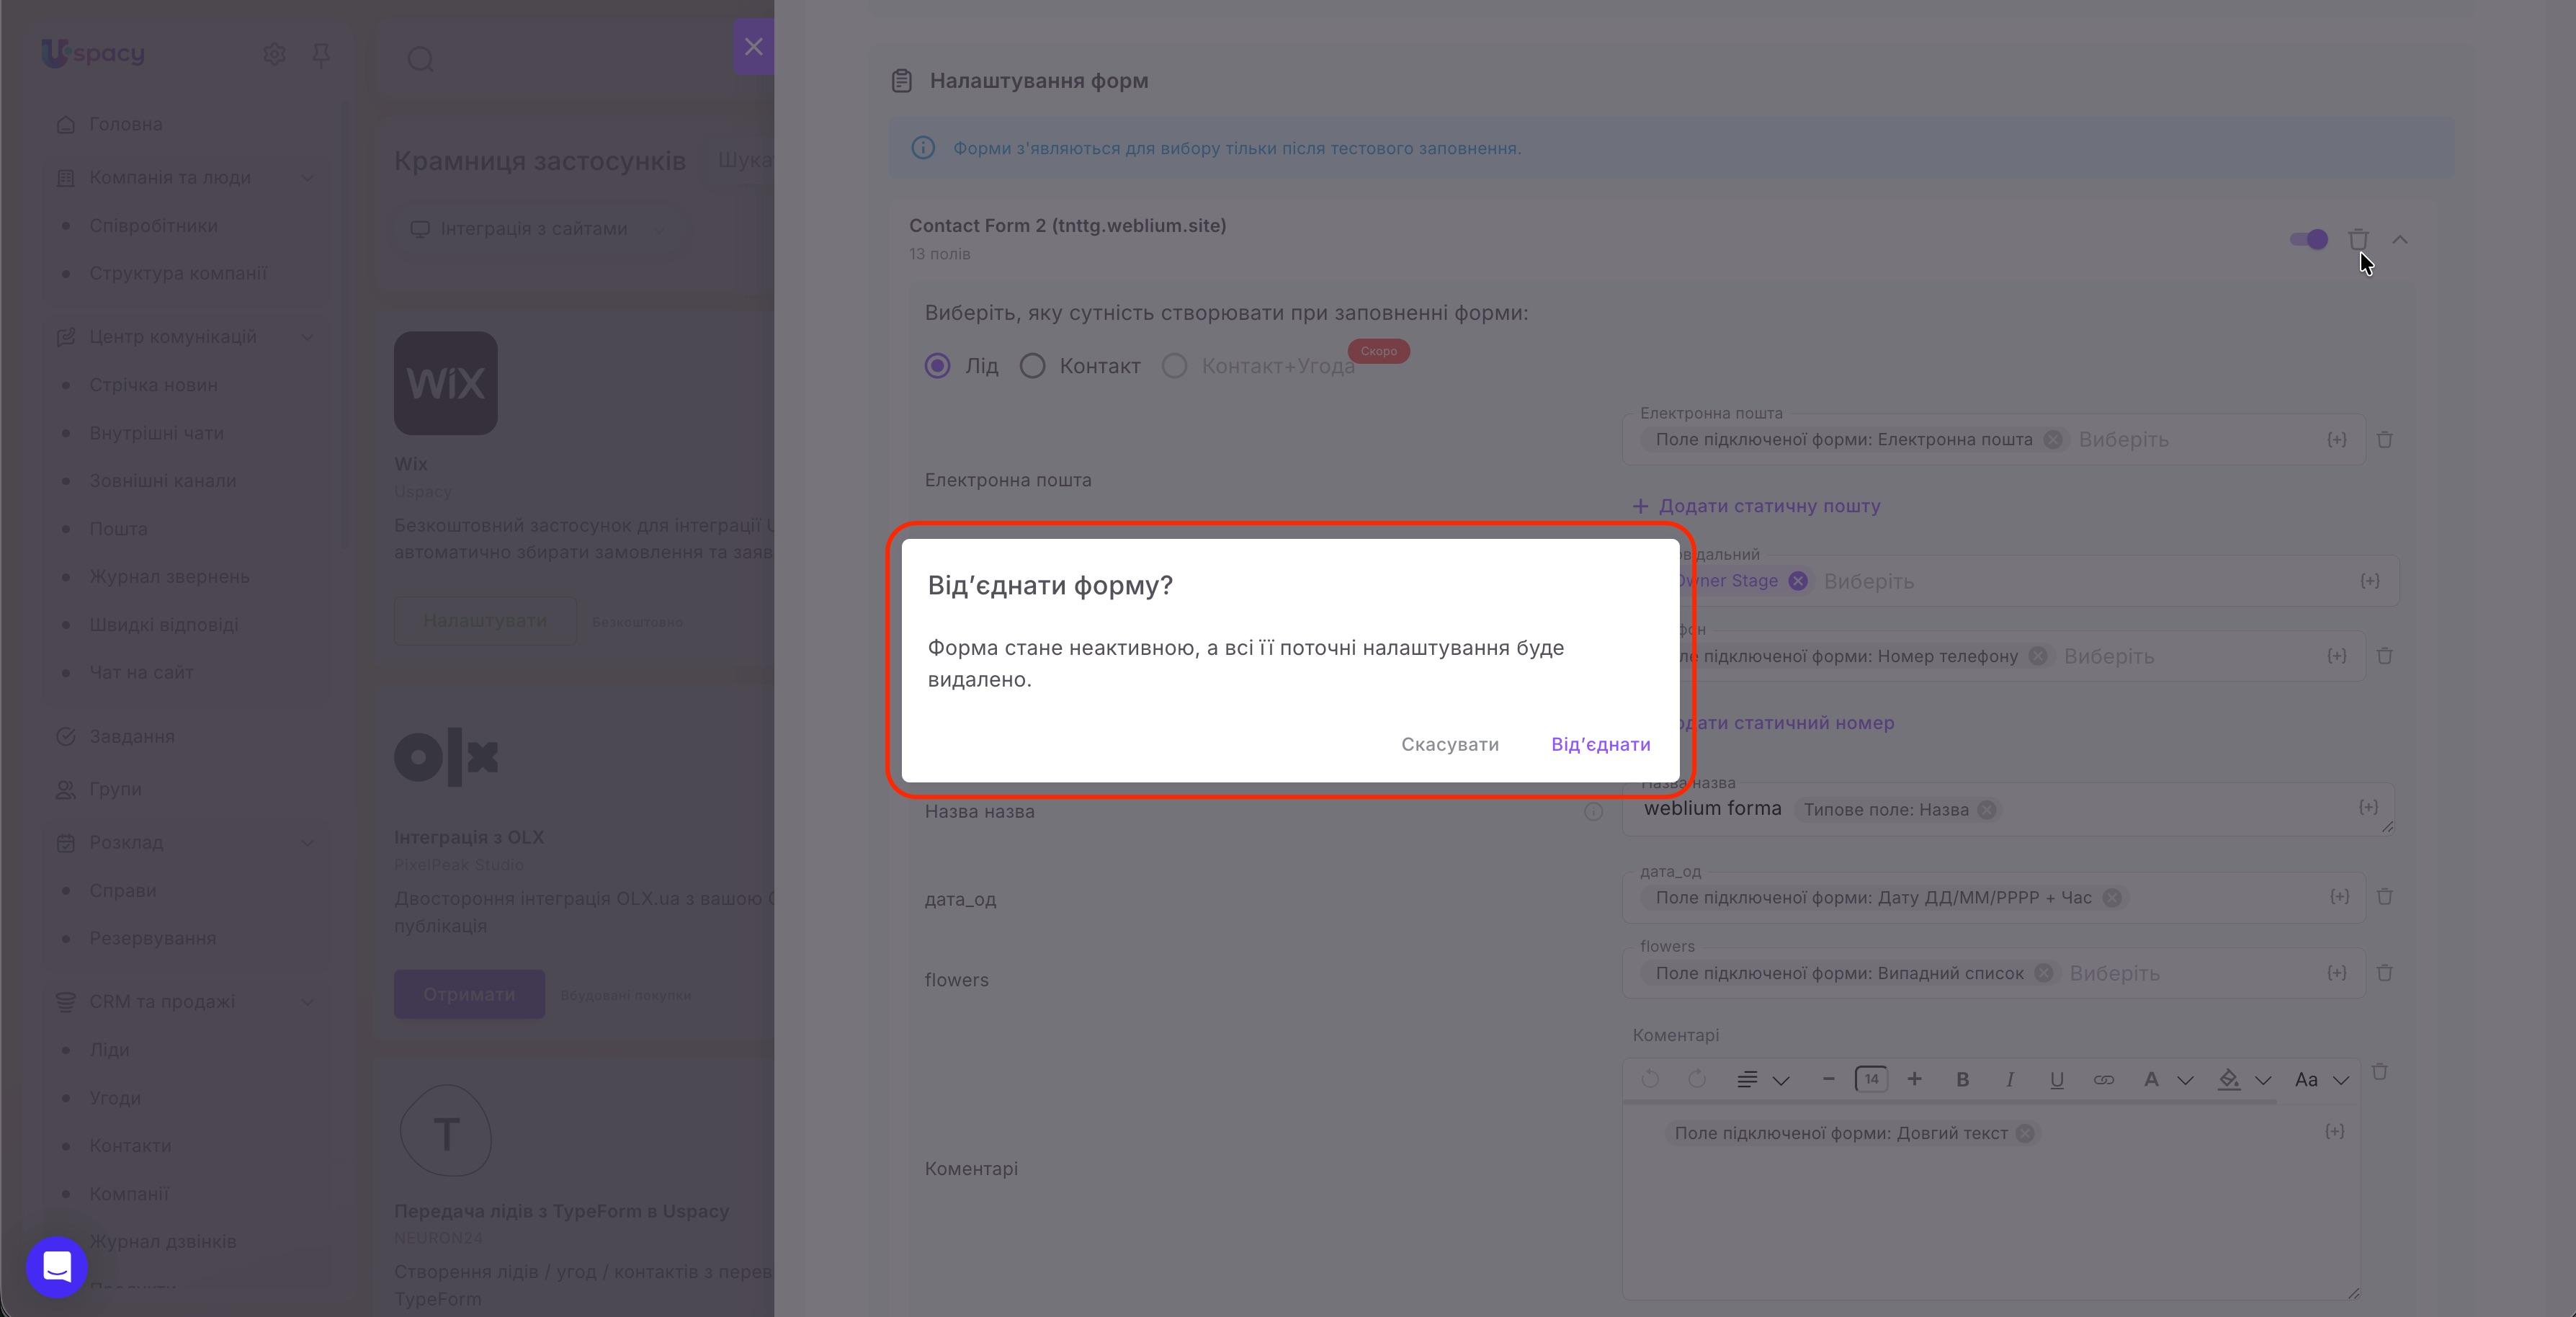Toggle the Contact Form 2 active switch
2576x1317 pixels.
coord(2309,239)
